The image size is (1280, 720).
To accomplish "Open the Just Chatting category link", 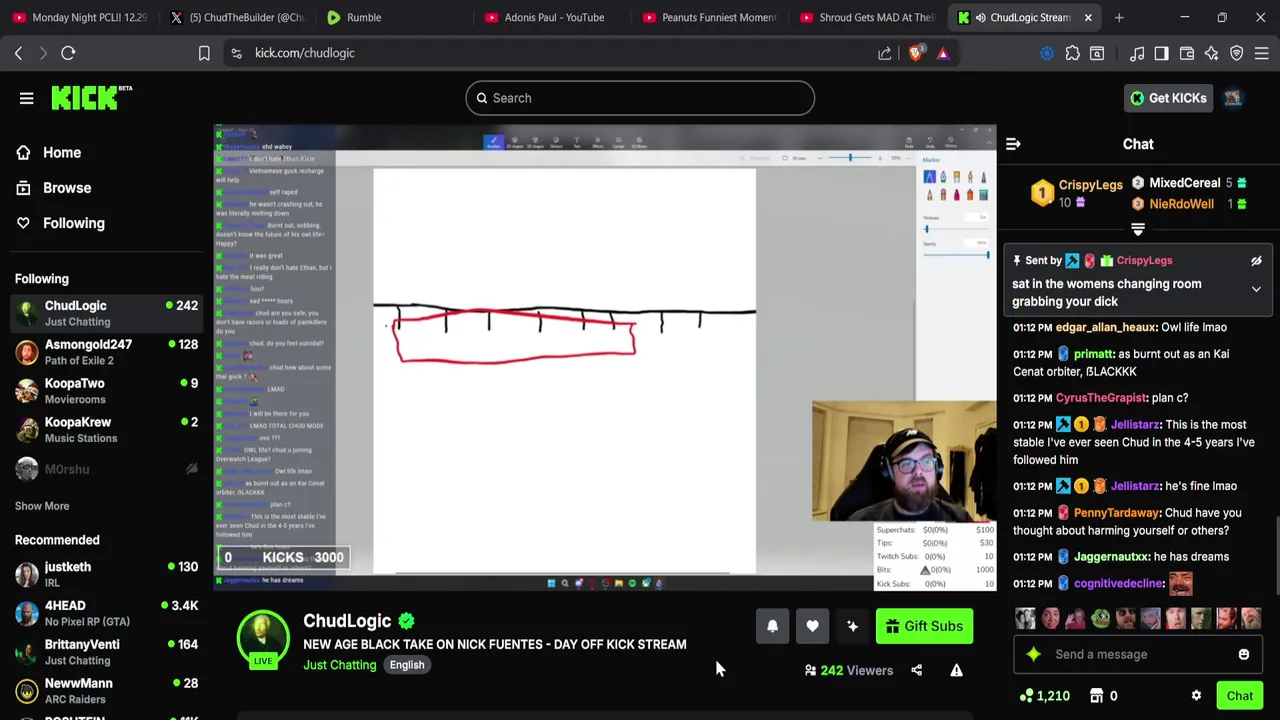I will click(x=340, y=665).
